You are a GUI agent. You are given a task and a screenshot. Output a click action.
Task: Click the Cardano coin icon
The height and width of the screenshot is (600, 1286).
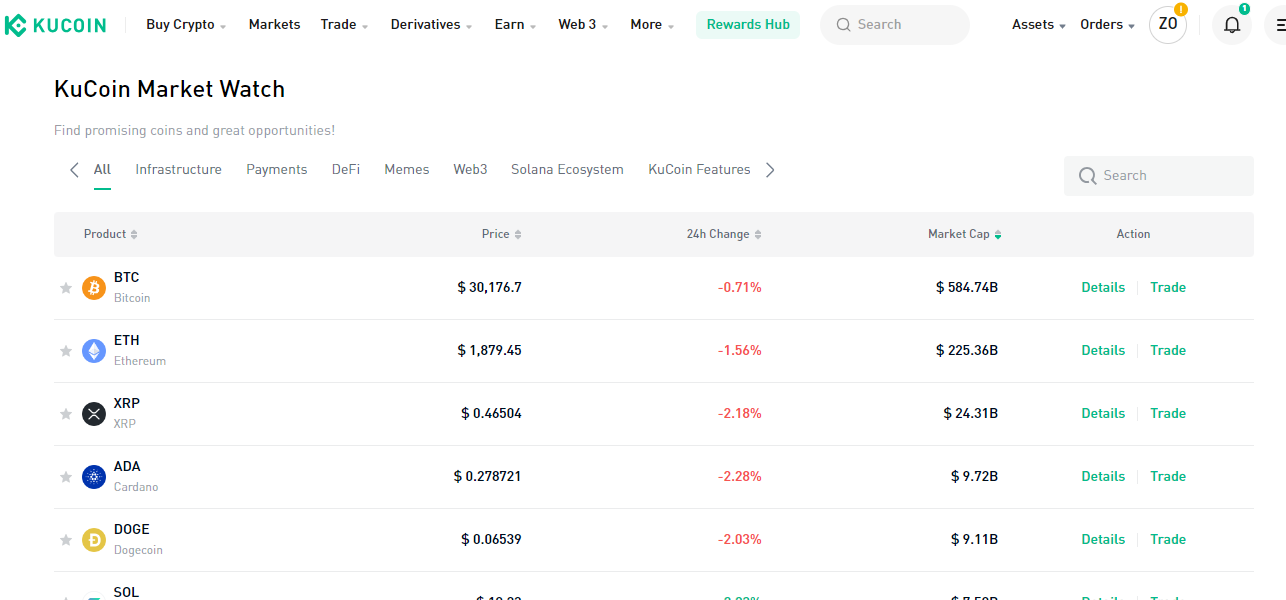coord(94,477)
